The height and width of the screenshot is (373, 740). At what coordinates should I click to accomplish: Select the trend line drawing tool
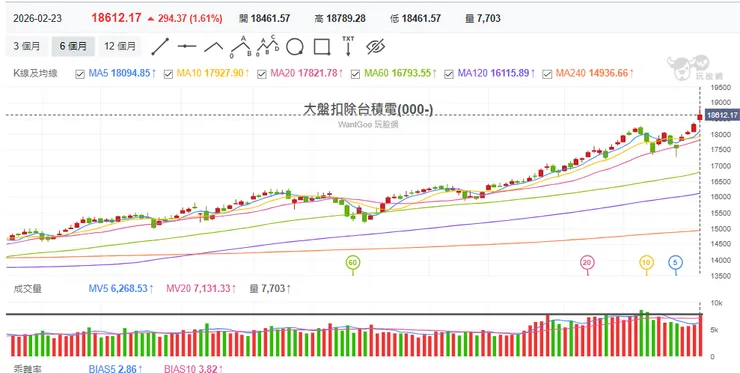[x=160, y=46]
